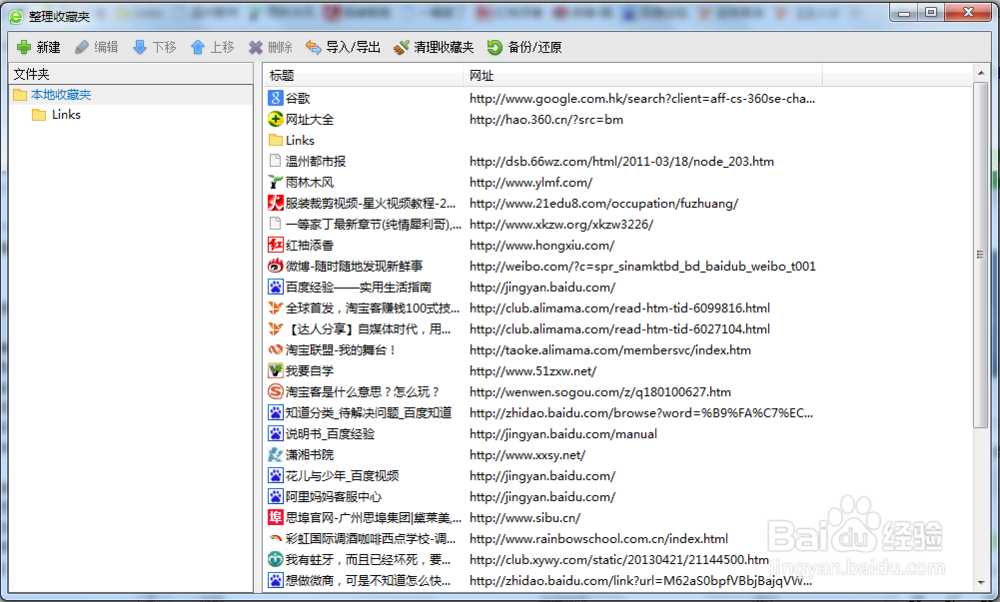1000x602 pixels.
Task: Click the 一等家丁最新章节 page icon
Action: point(276,224)
